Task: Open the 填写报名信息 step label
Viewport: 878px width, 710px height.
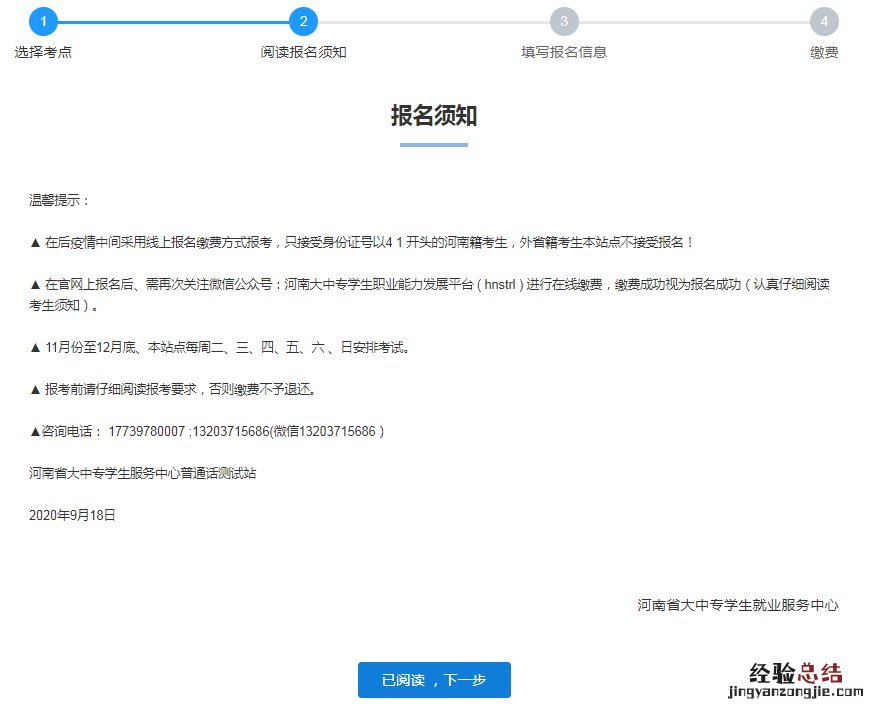Action: click(564, 52)
